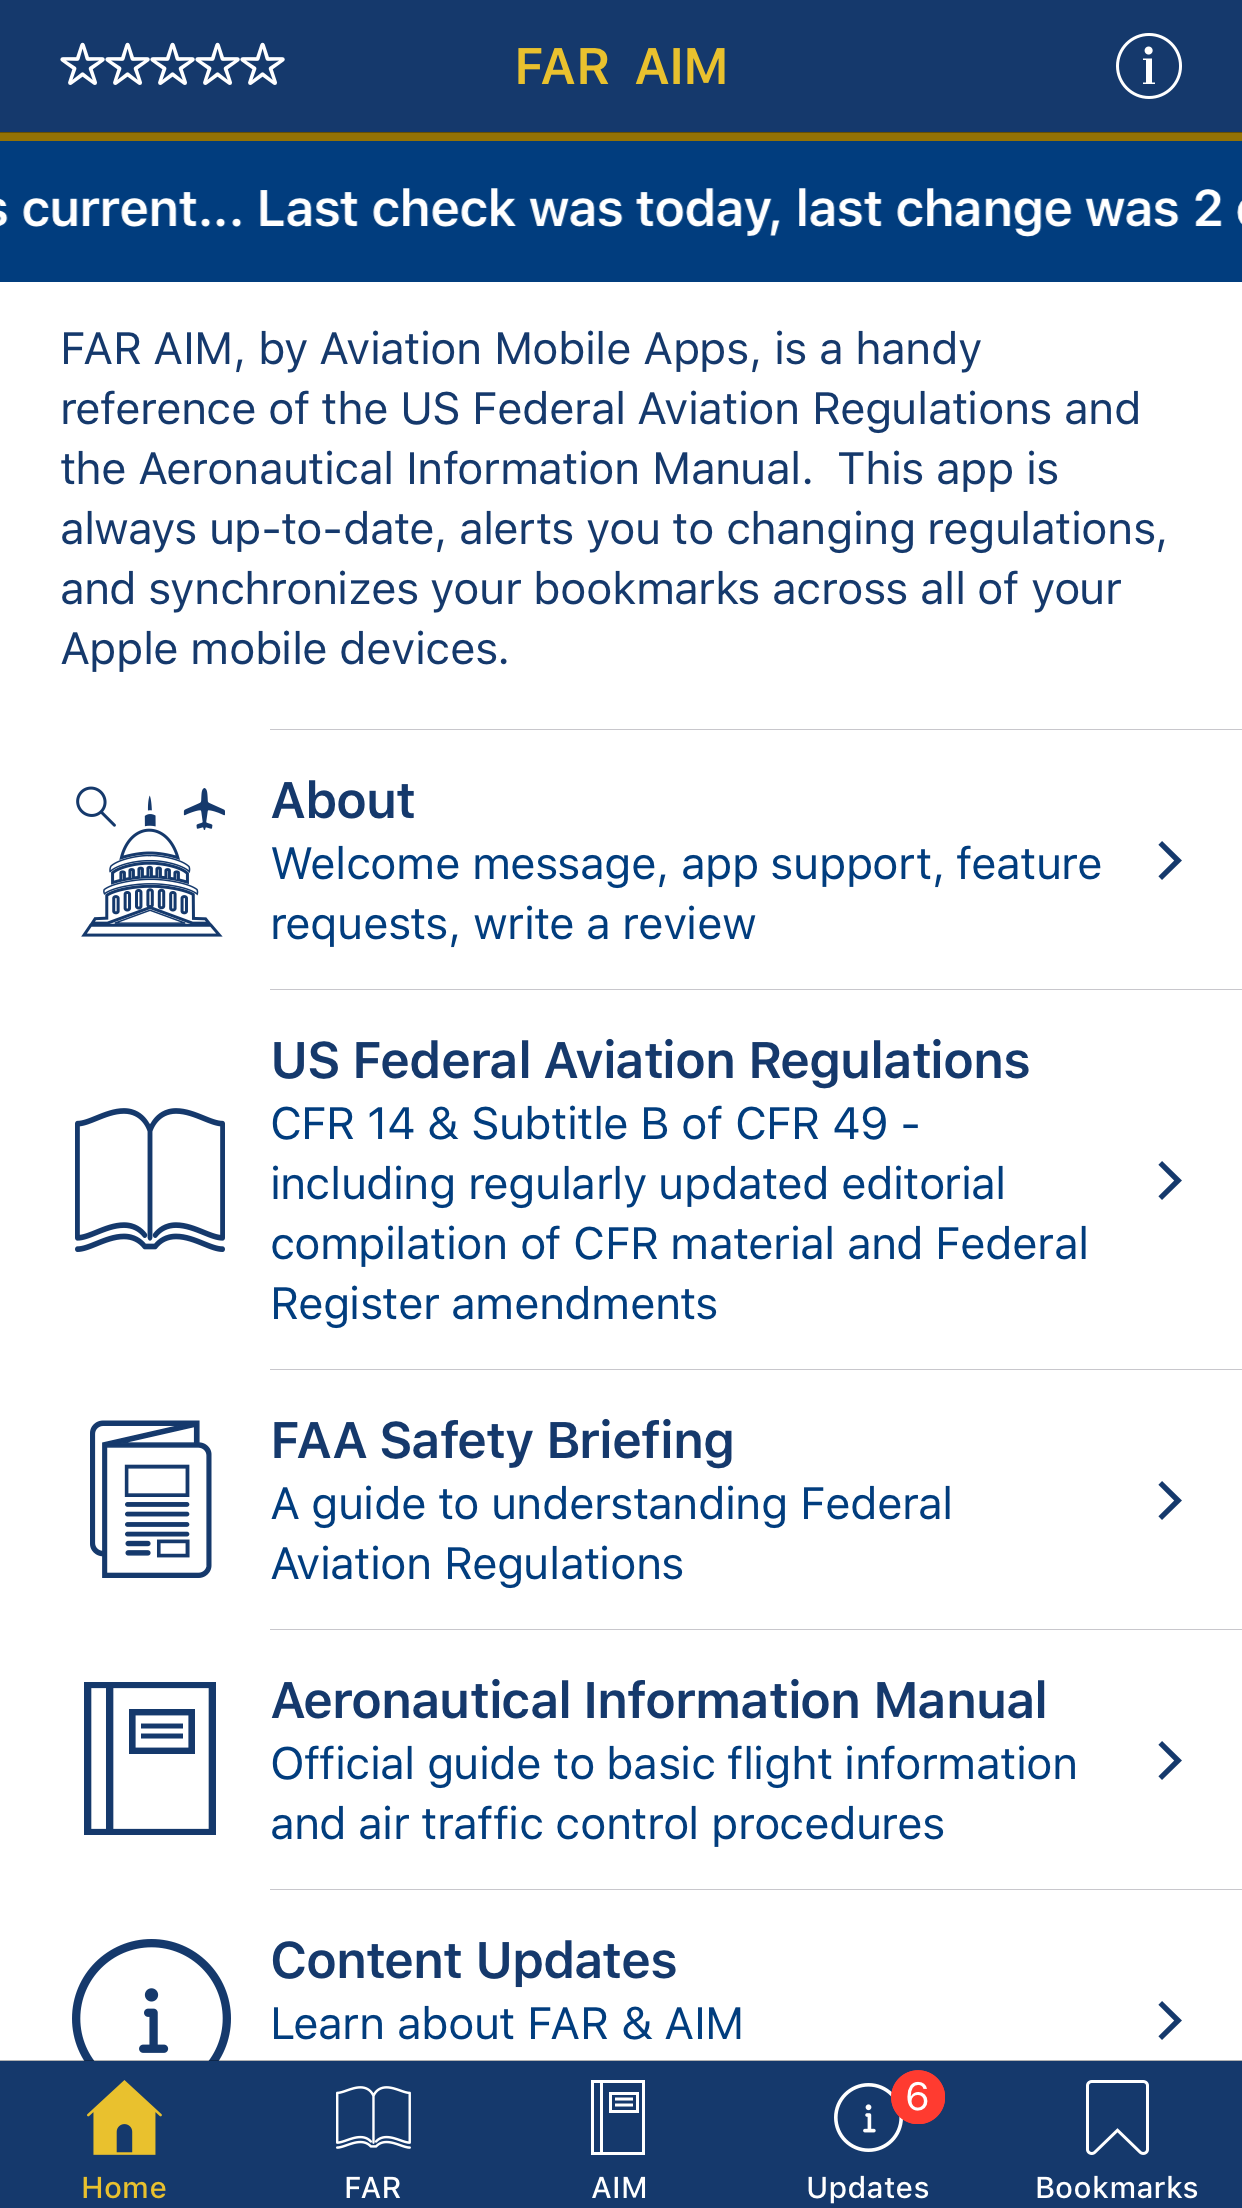Expand US Federal Aviation Regulations chevron
Screen dimensions: 1242x2208
click(x=1169, y=1181)
